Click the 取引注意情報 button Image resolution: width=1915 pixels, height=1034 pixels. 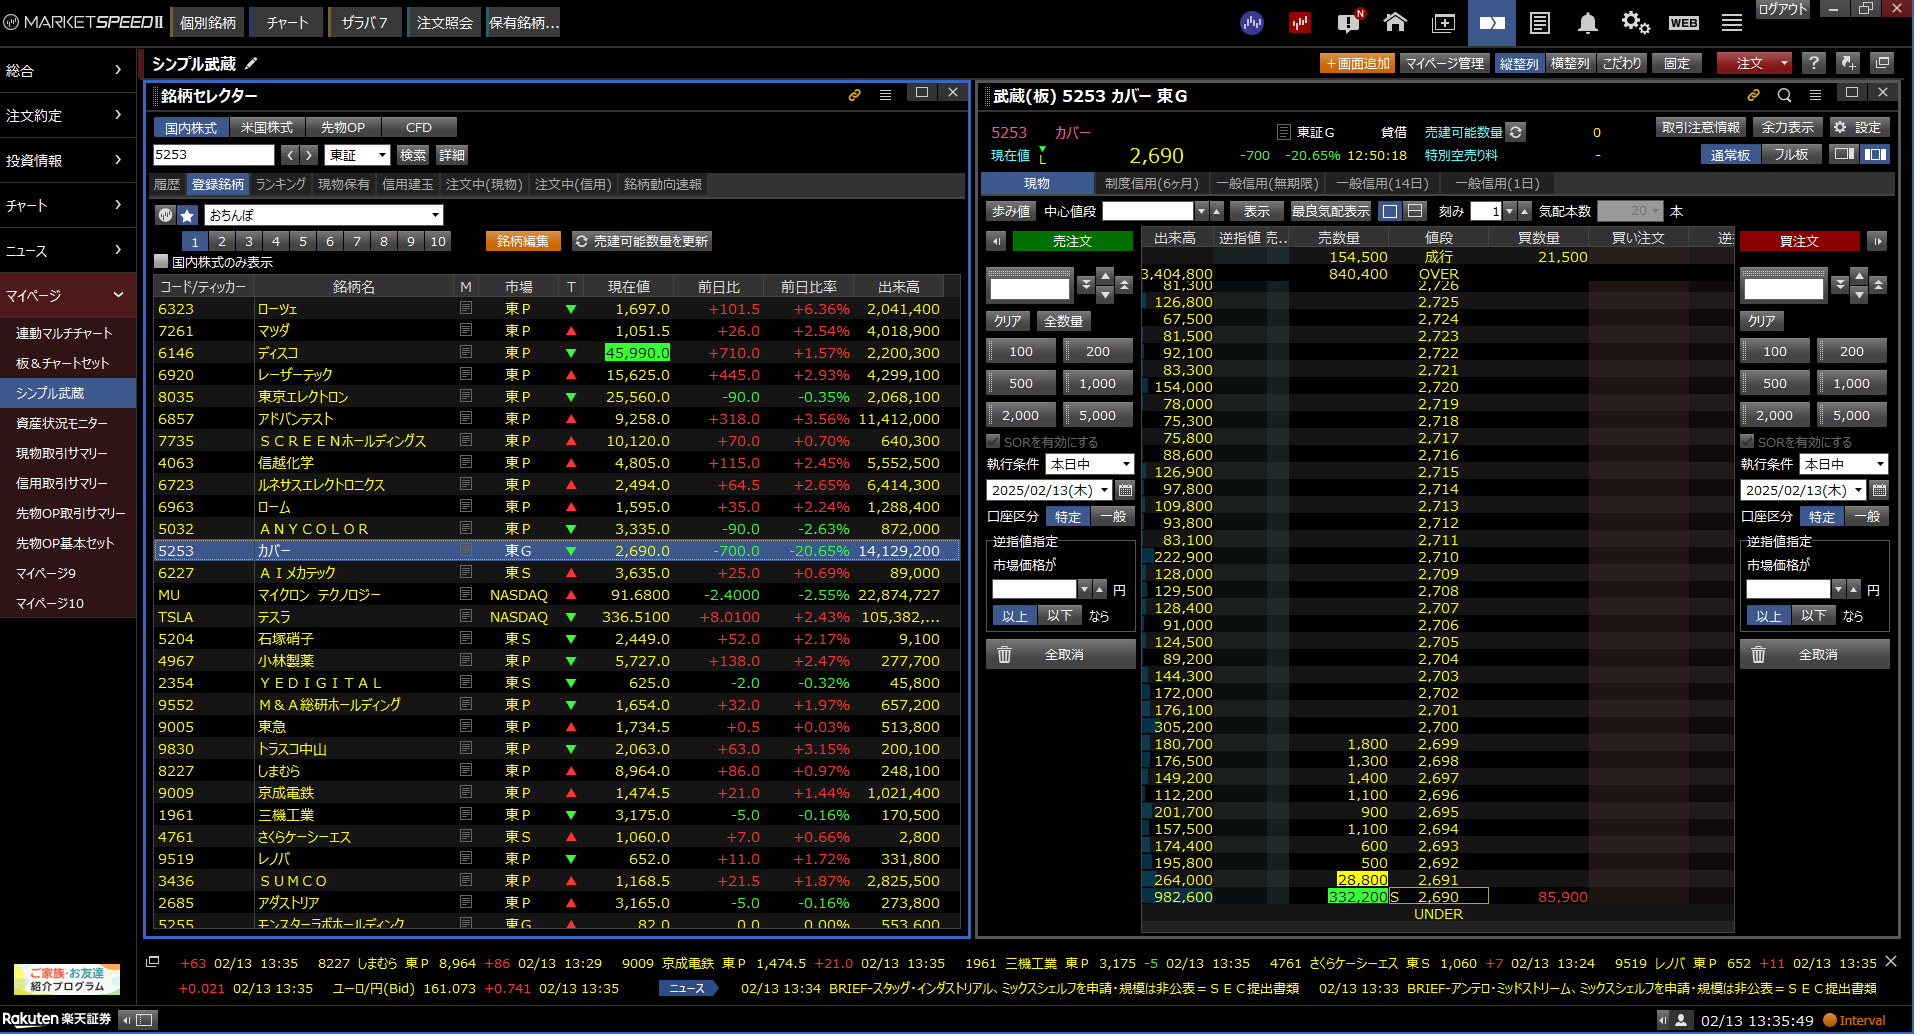[1700, 127]
